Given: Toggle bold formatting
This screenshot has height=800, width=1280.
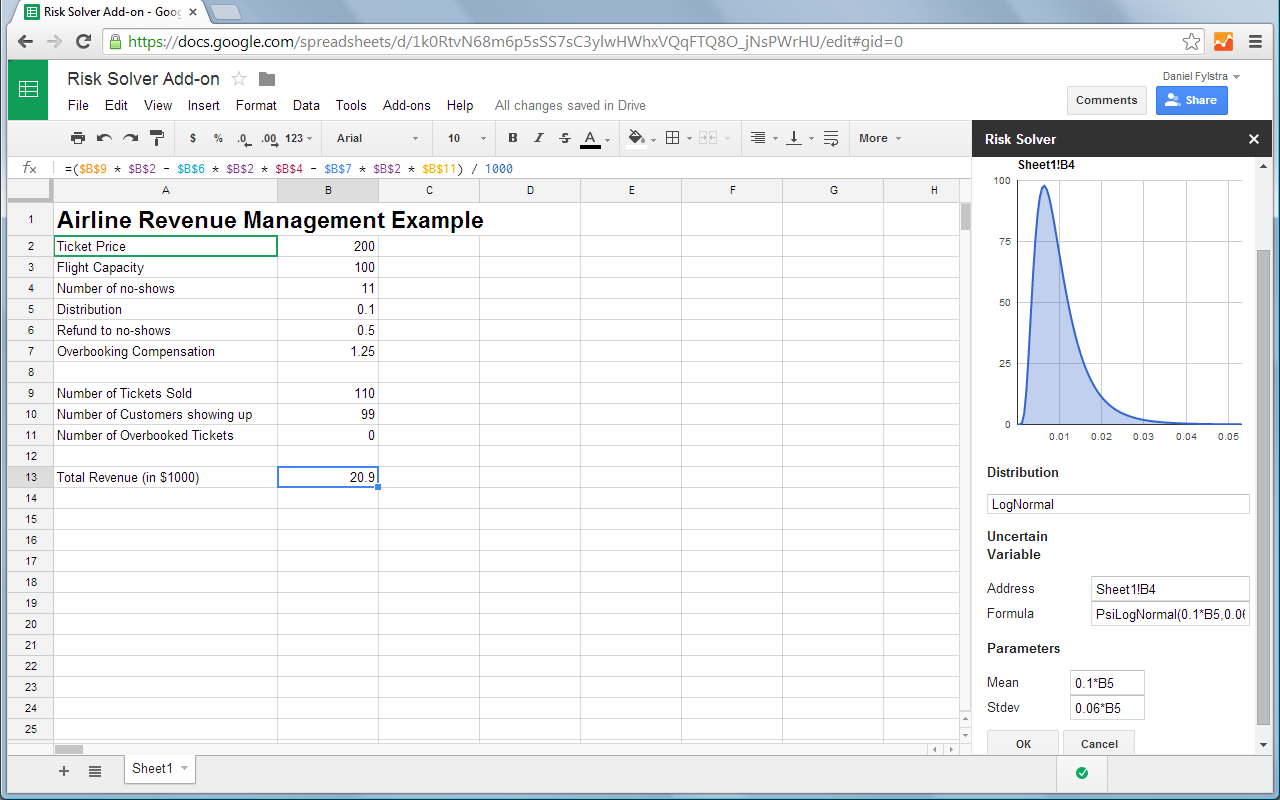Looking at the screenshot, I should [x=513, y=138].
